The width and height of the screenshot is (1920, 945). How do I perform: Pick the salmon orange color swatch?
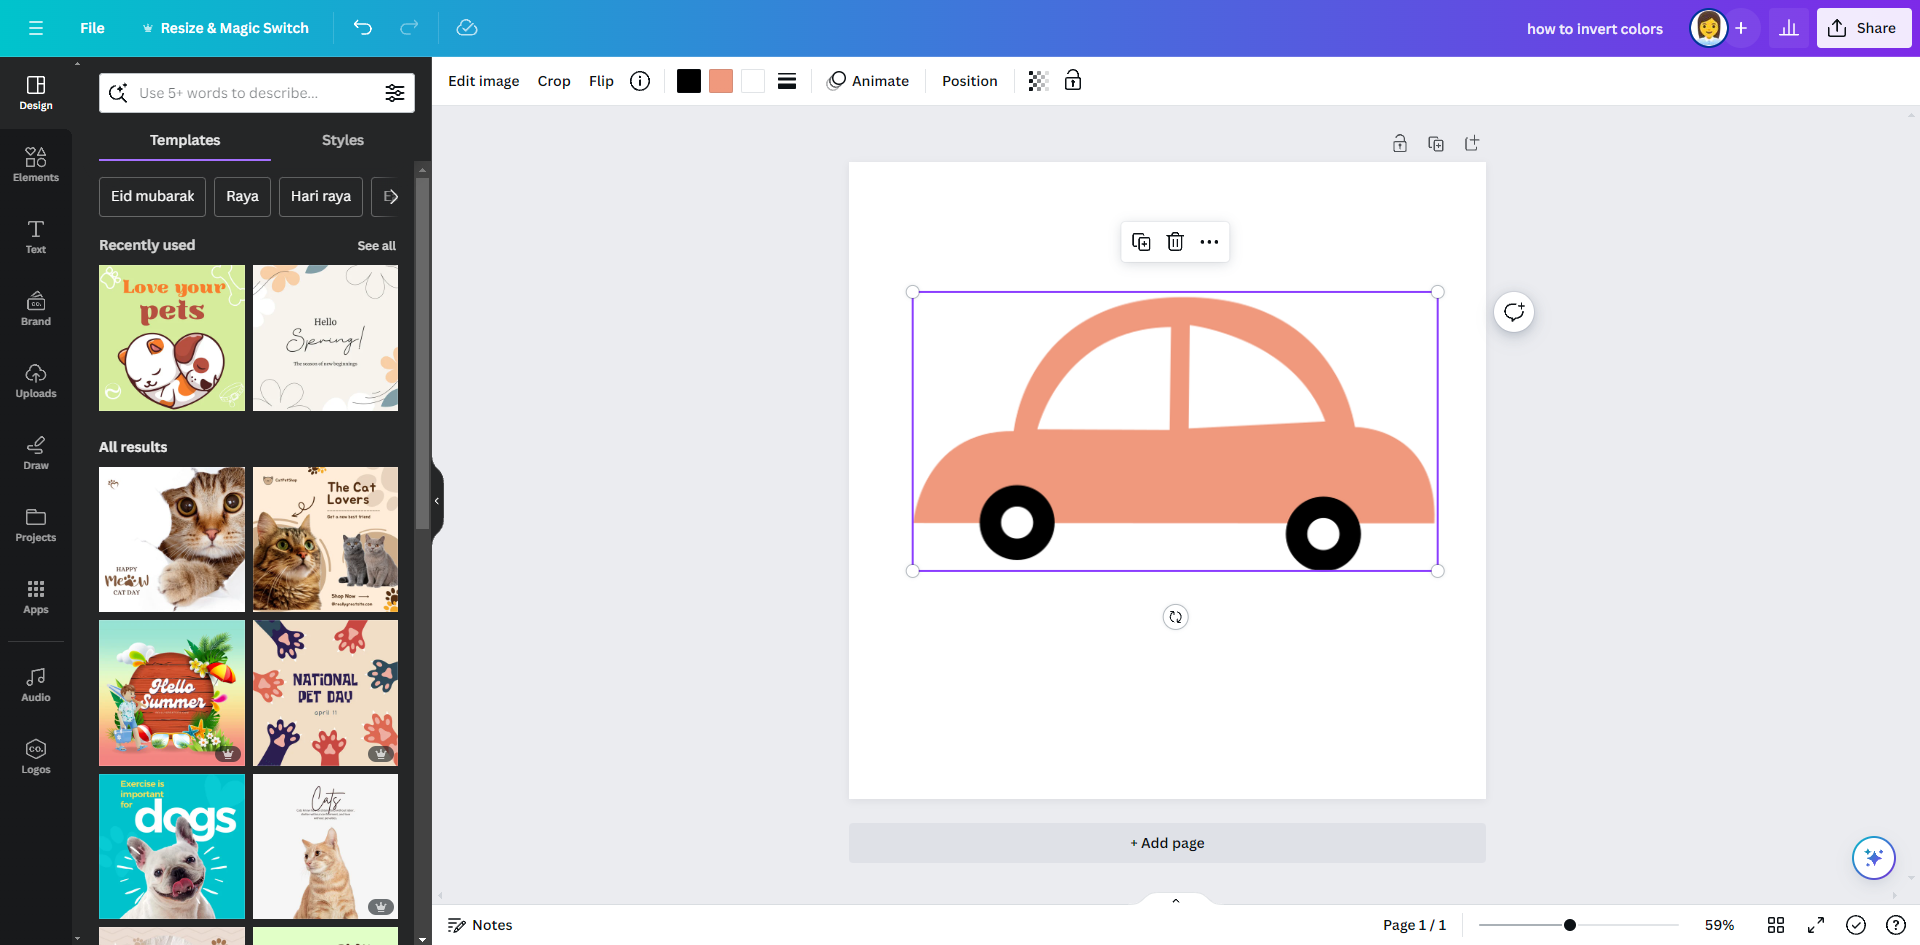coord(721,81)
